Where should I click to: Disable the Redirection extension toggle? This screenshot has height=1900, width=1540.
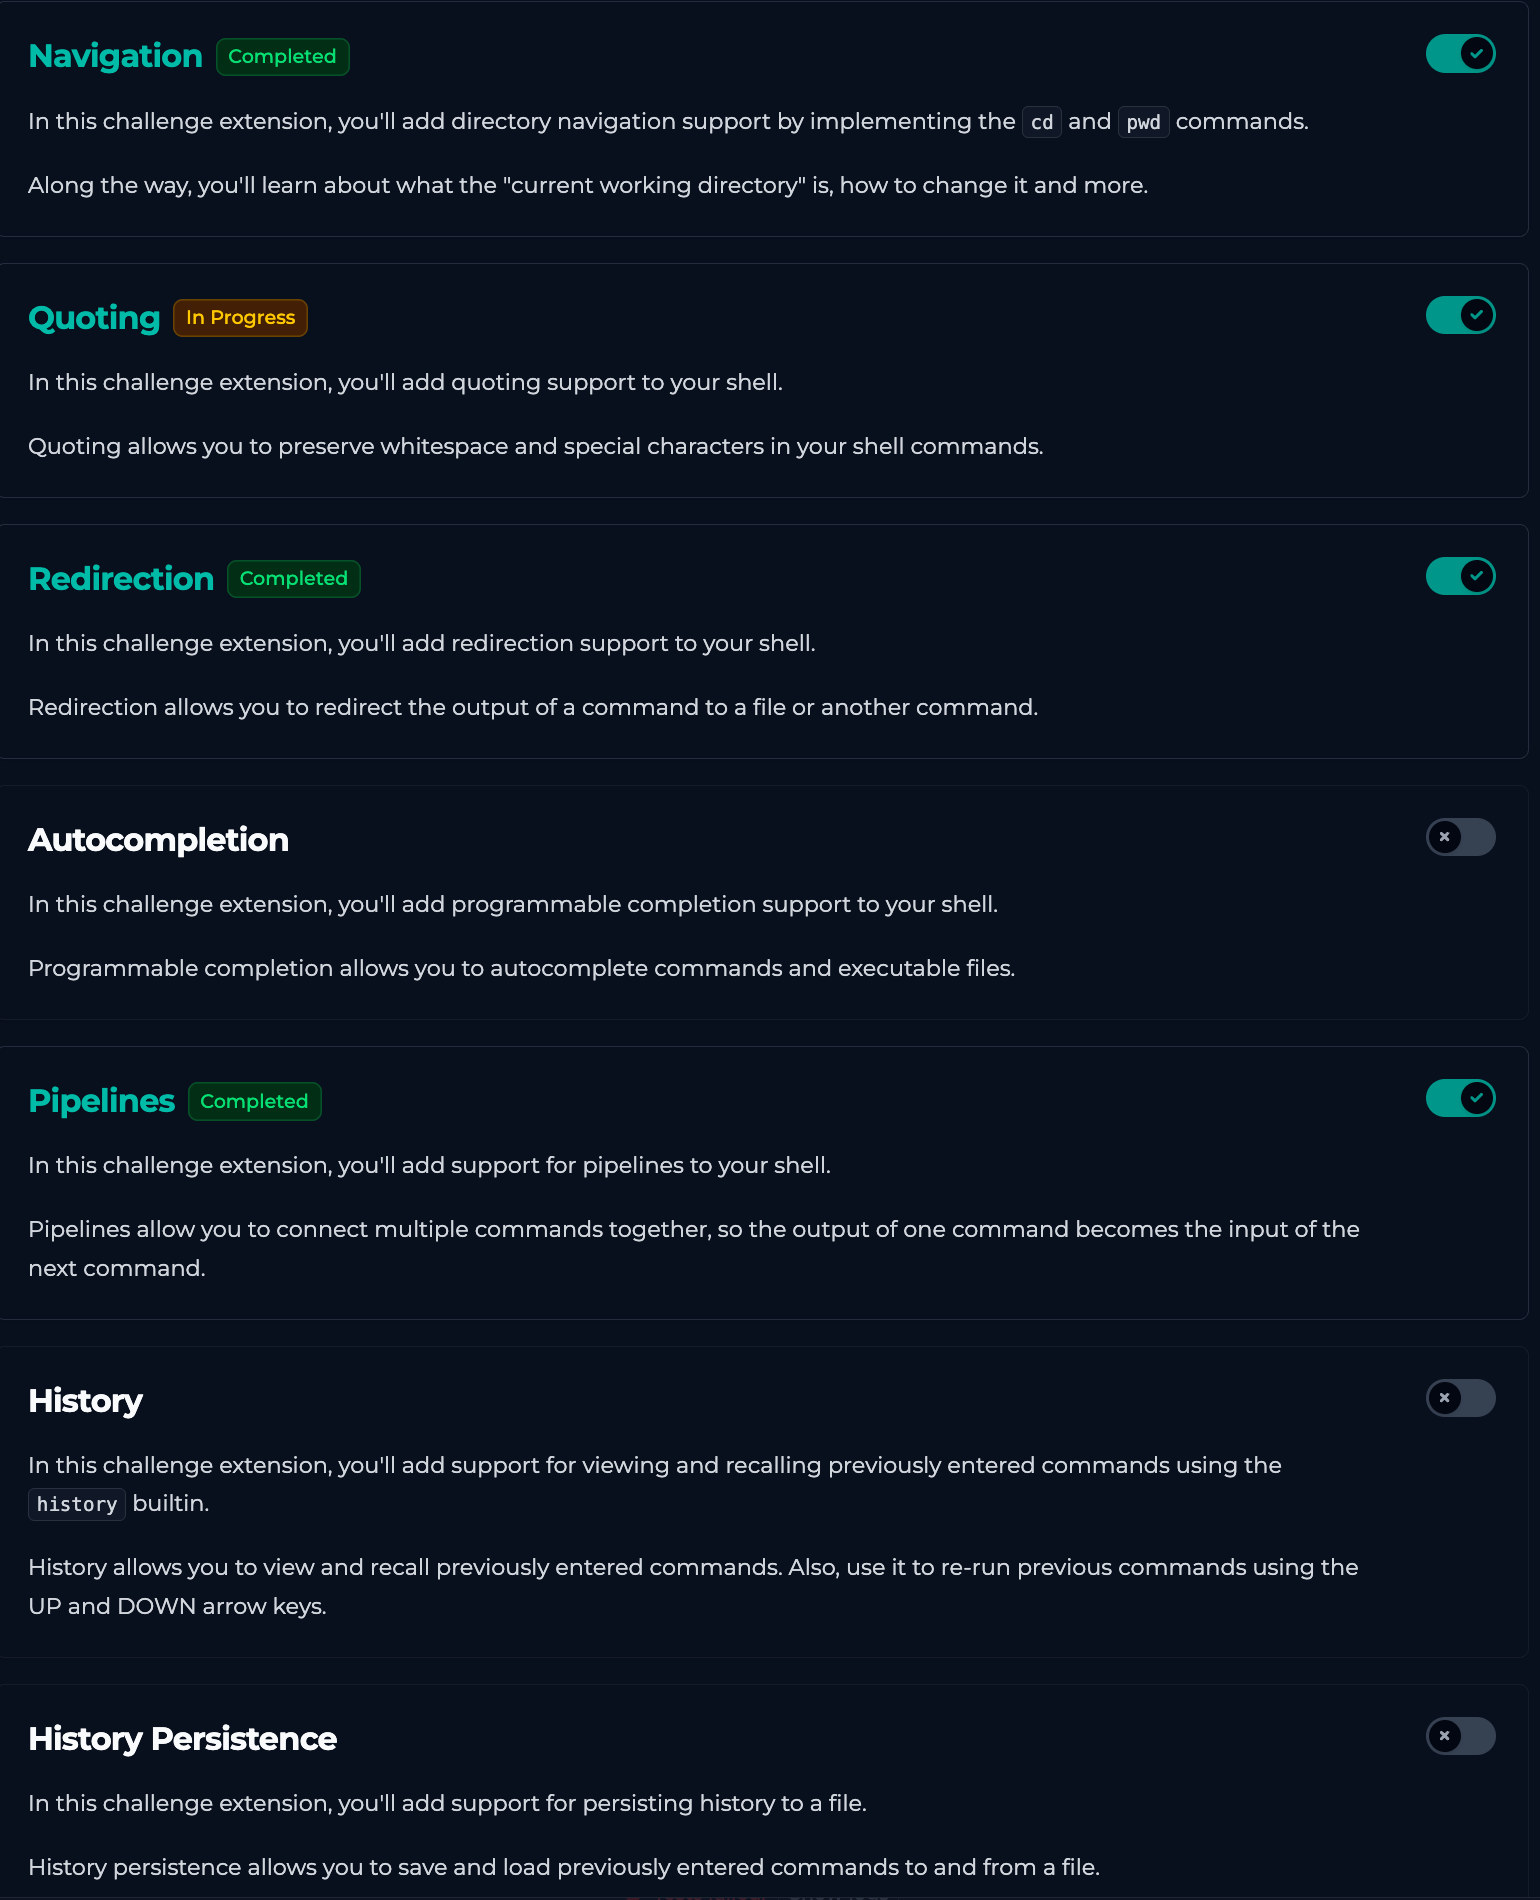[1460, 576]
